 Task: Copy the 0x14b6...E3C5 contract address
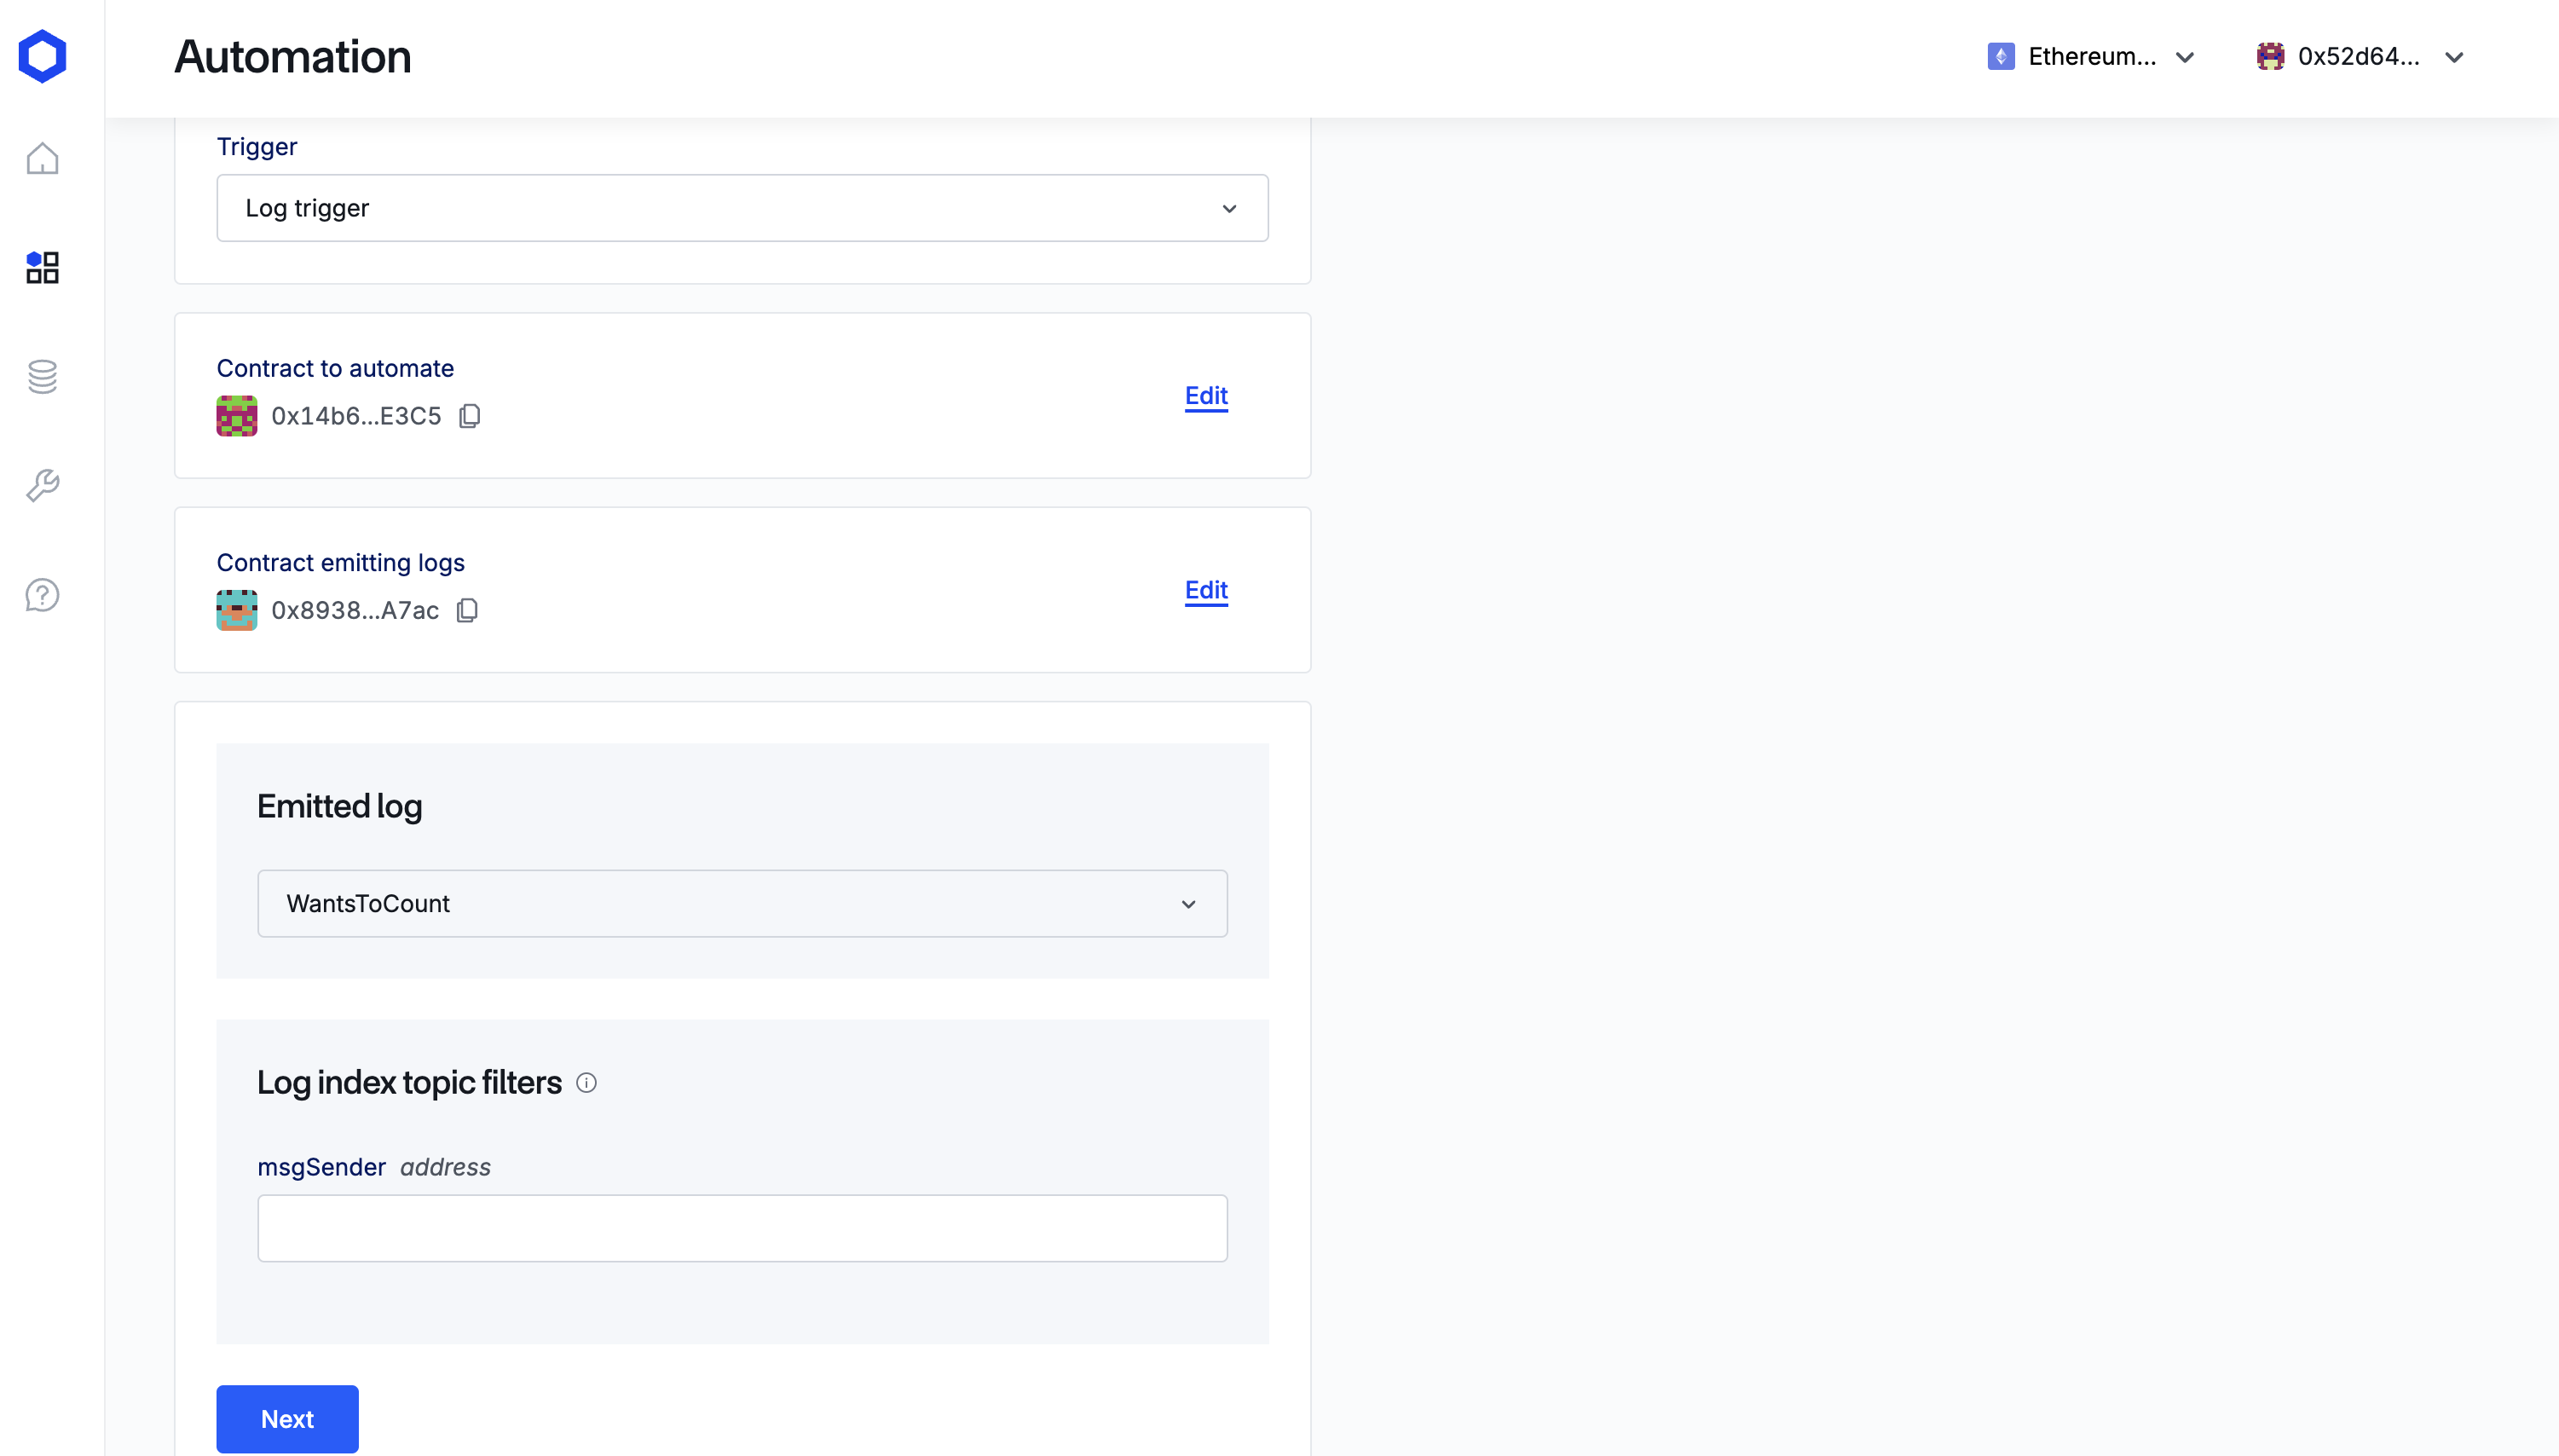coord(470,416)
